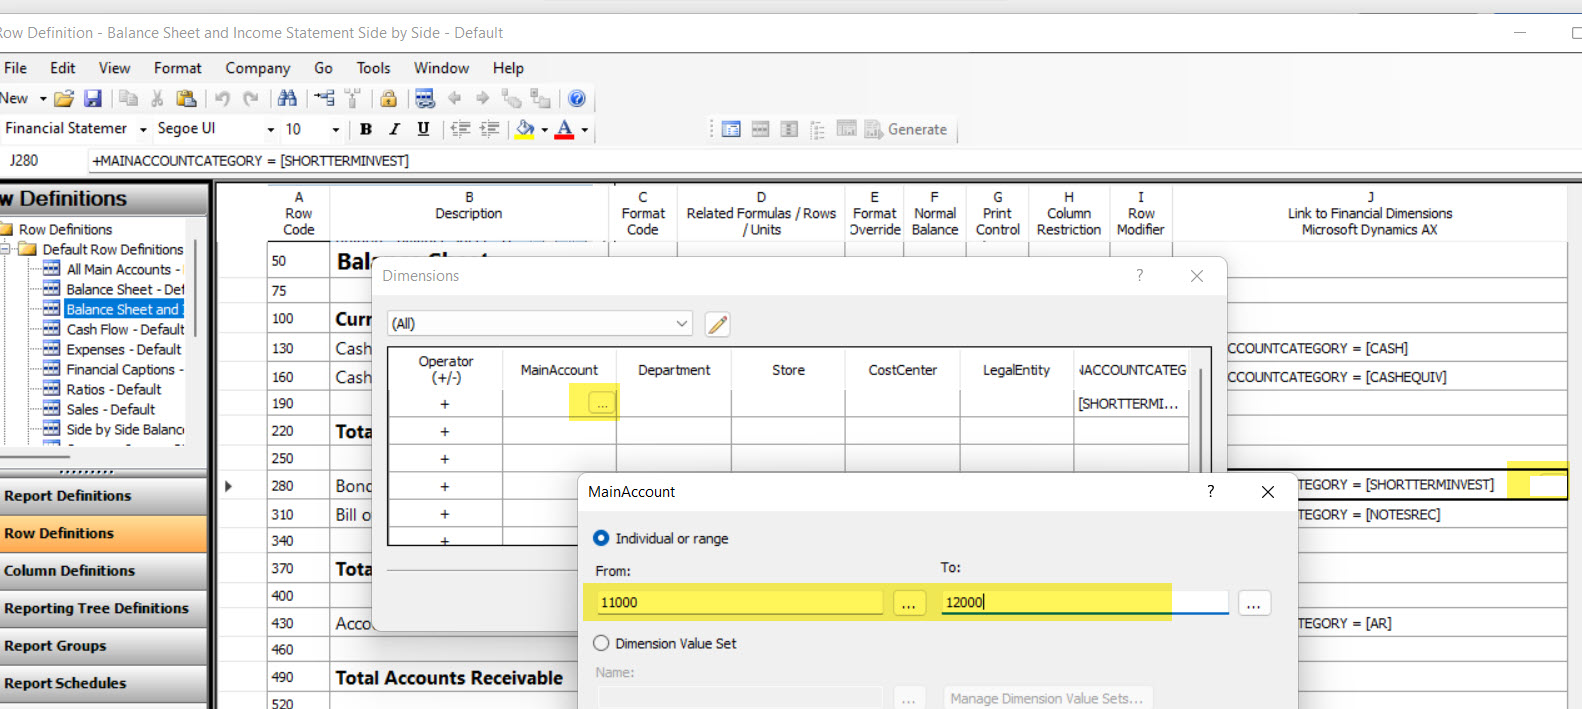Image resolution: width=1582 pixels, height=709 pixels.
Task: Click the Generate button
Action: (907, 129)
